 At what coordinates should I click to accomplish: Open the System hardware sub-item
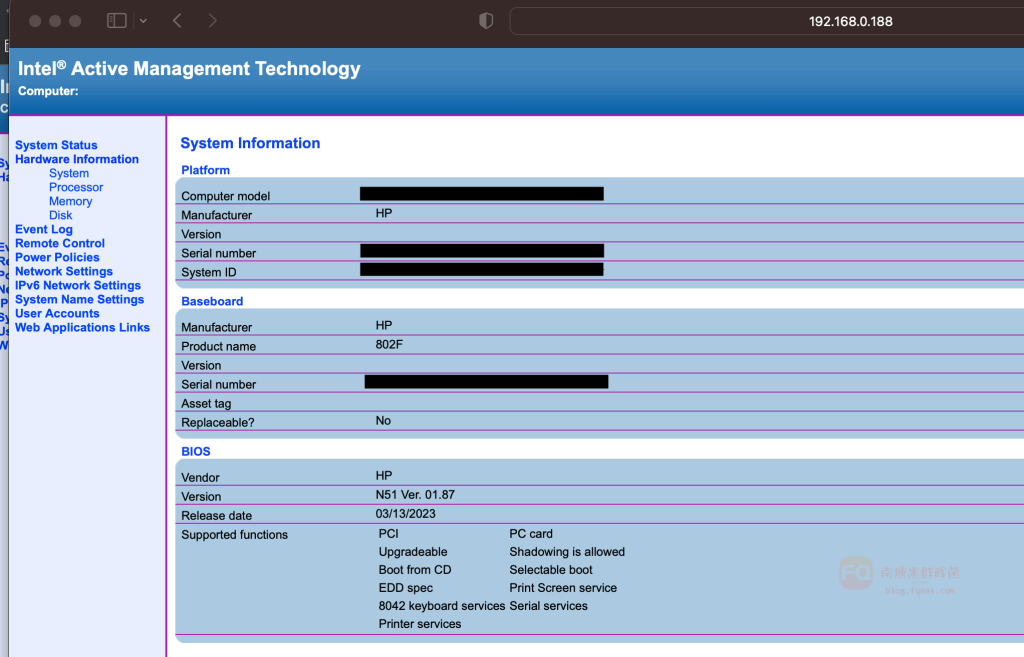tap(69, 173)
